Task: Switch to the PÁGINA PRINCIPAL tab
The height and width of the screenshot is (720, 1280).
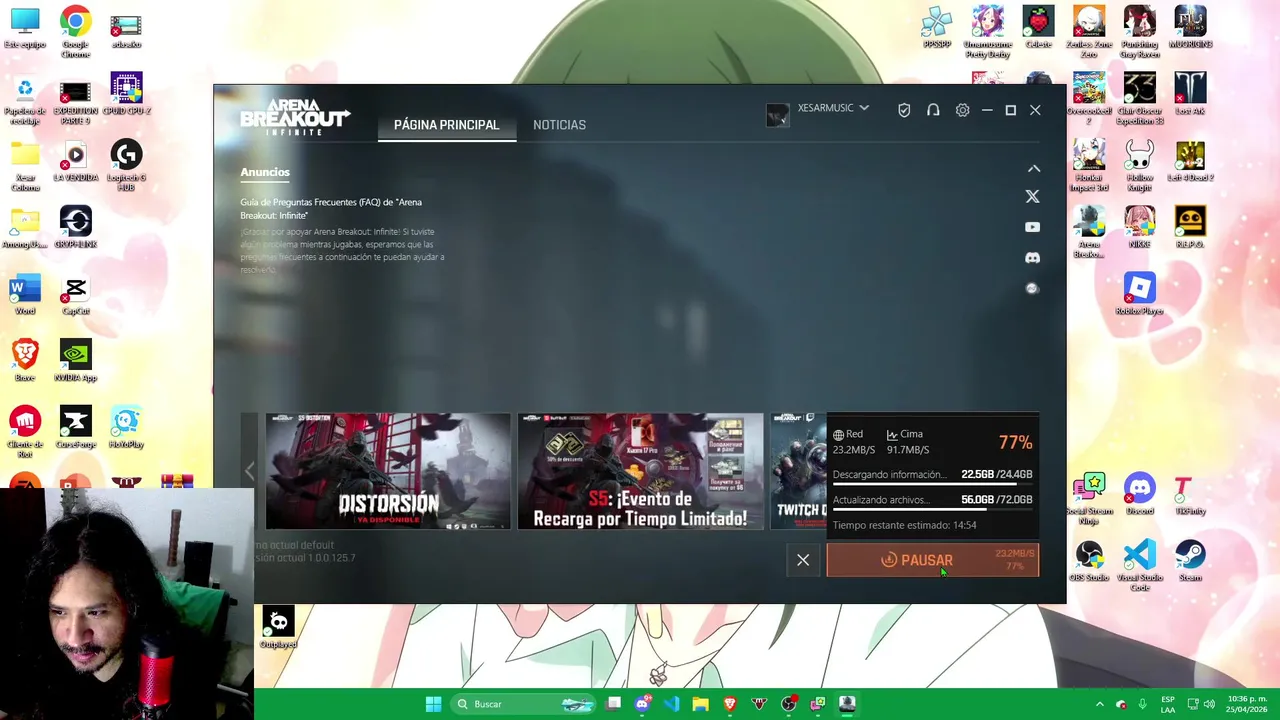Action: coord(446,125)
